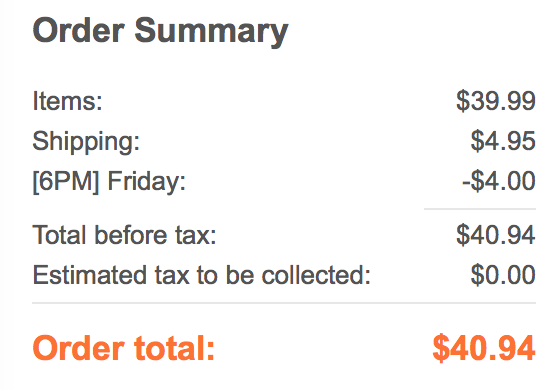
Task: Select the $40.94 total before tax value
Action: point(496,235)
